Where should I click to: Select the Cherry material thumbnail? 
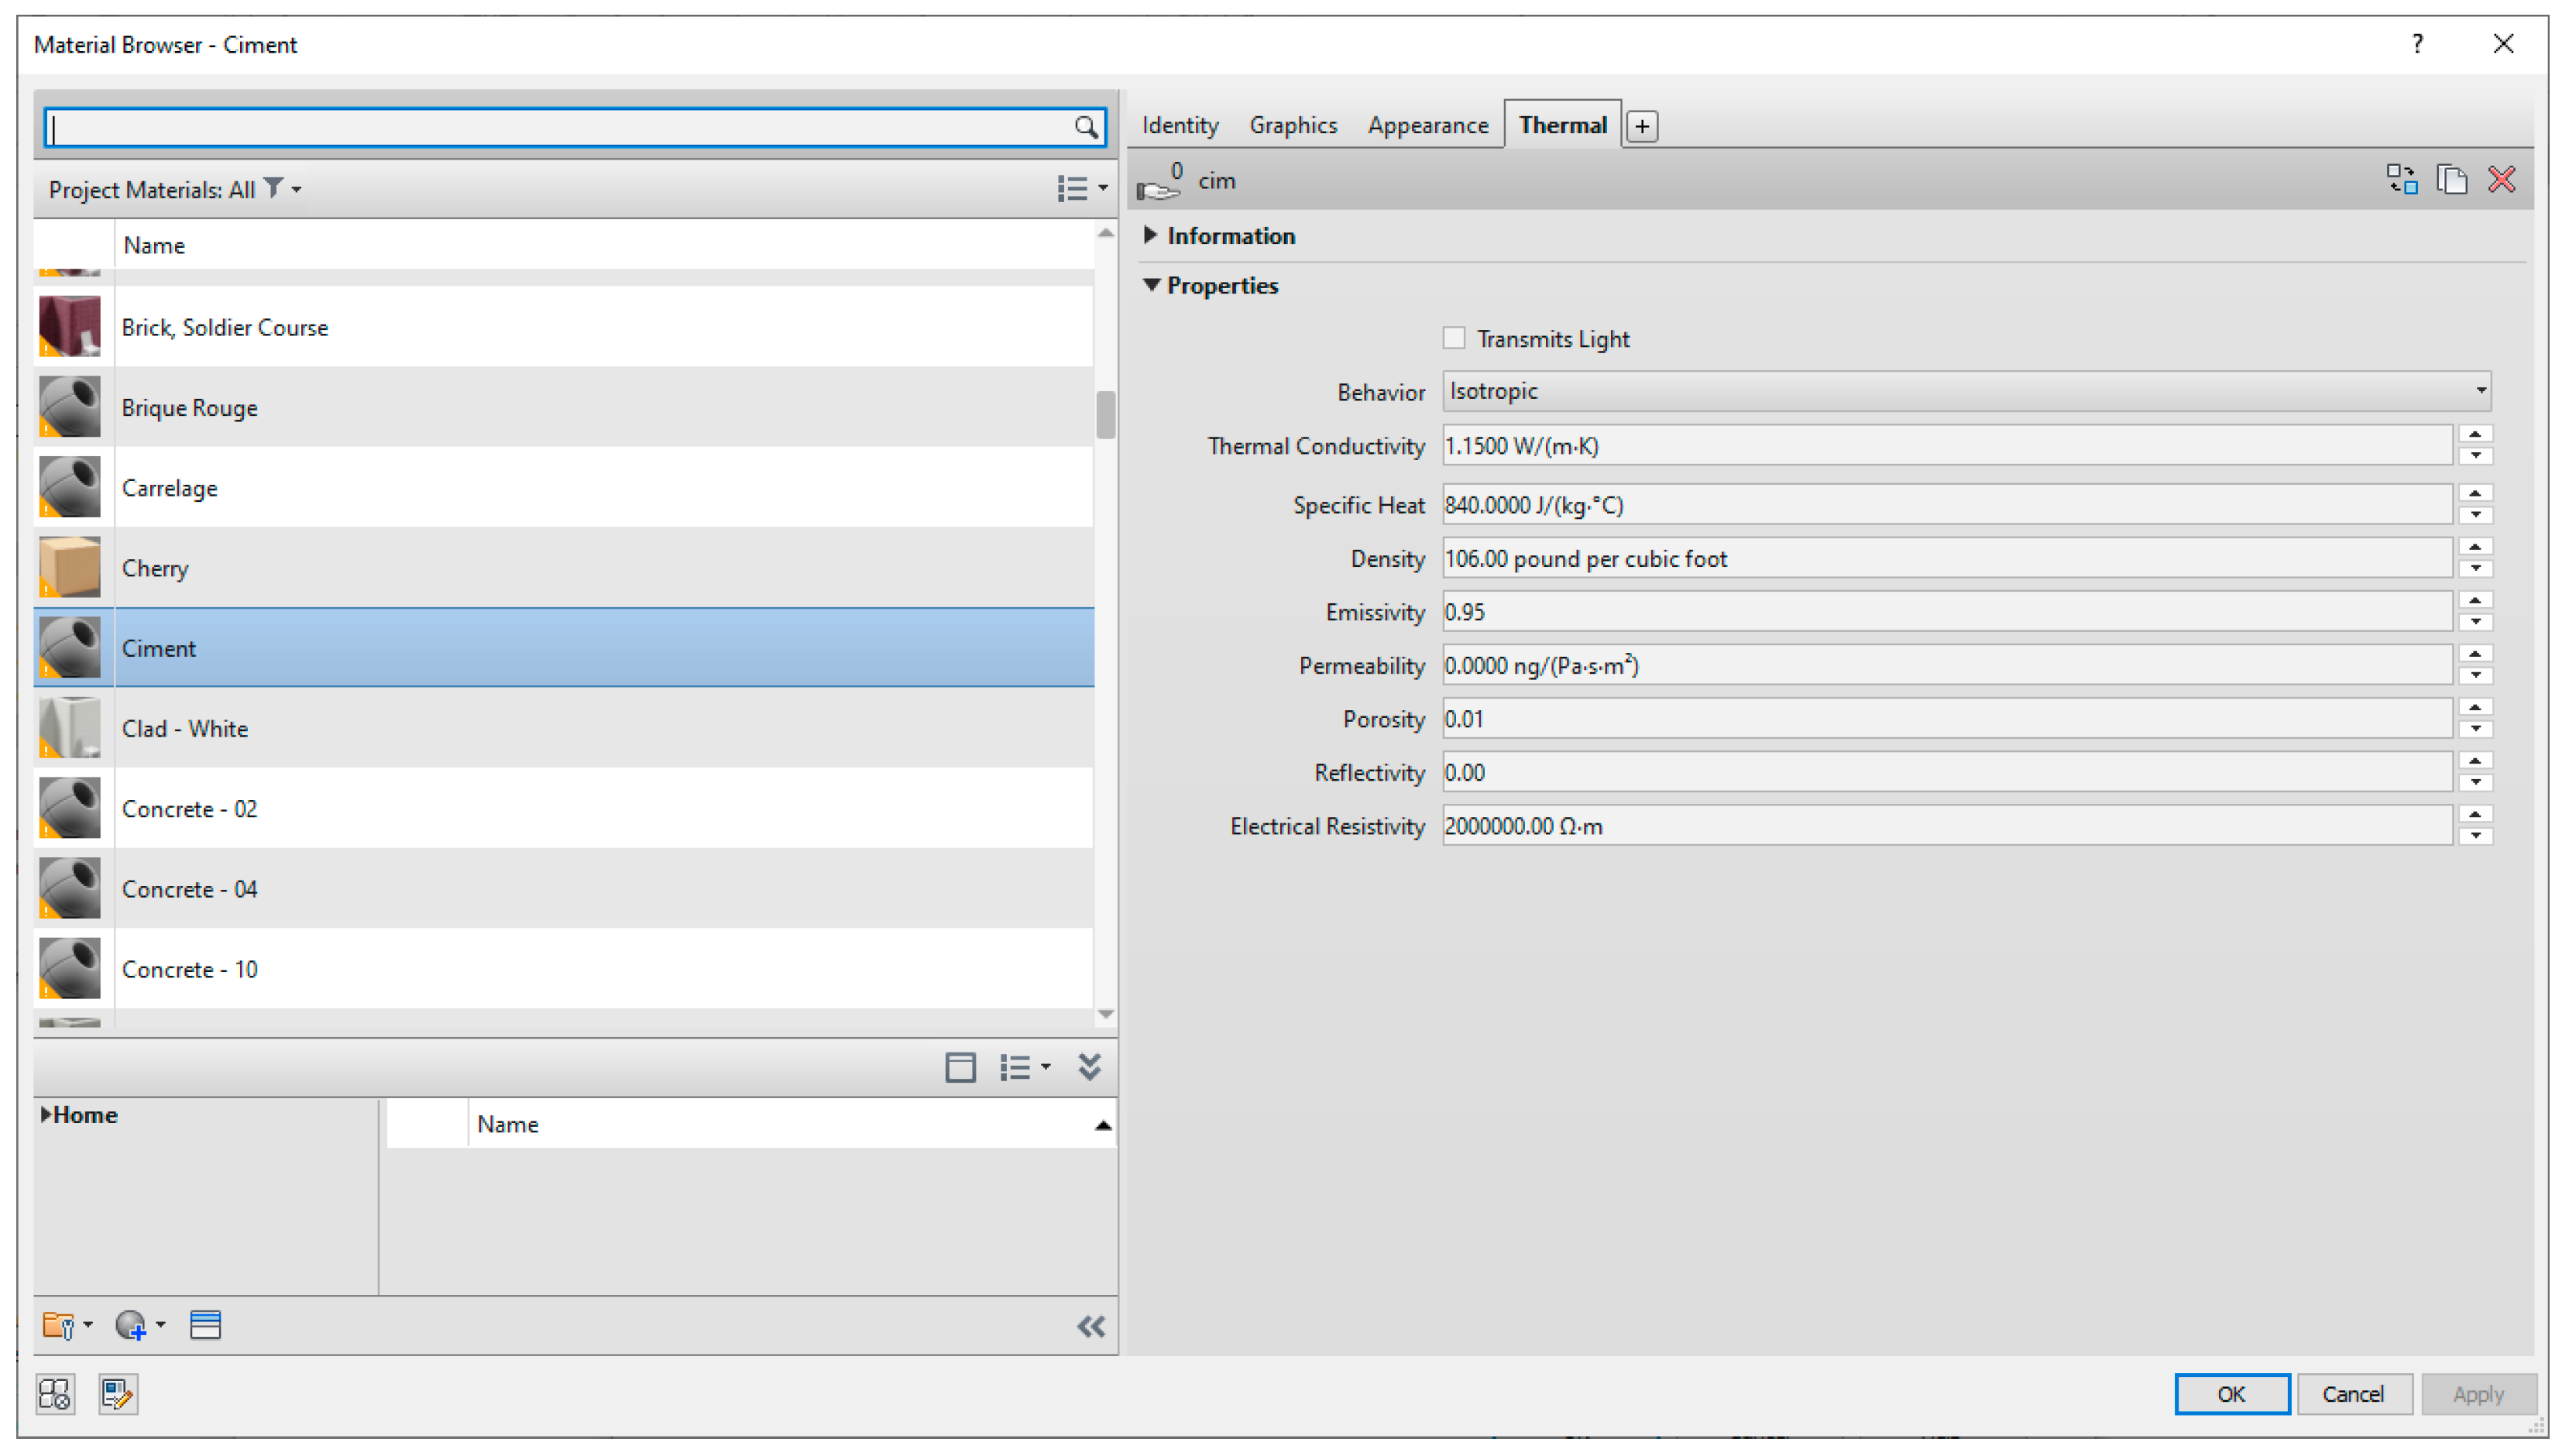69,567
